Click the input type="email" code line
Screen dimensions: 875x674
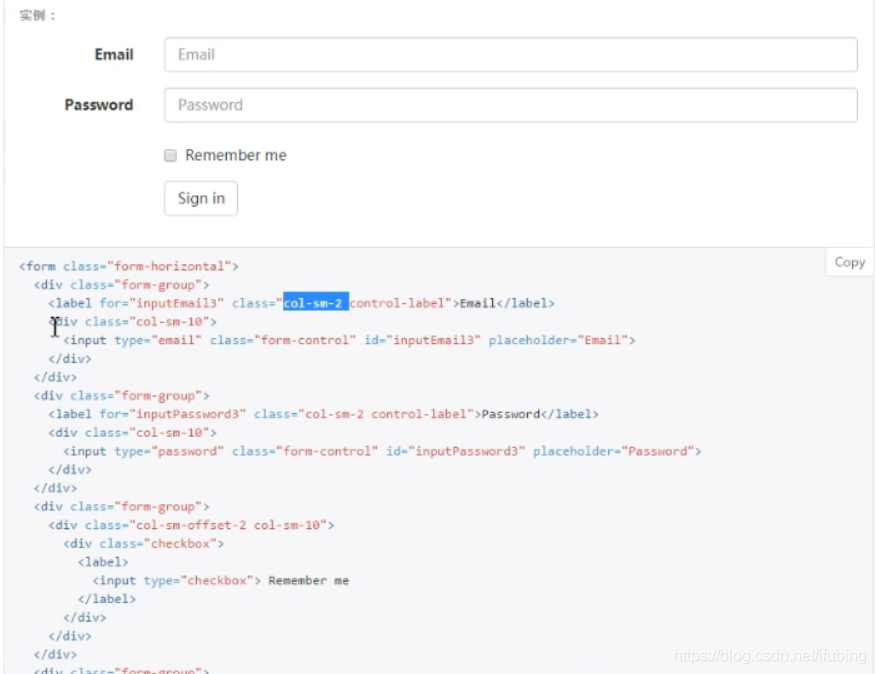coord(349,340)
